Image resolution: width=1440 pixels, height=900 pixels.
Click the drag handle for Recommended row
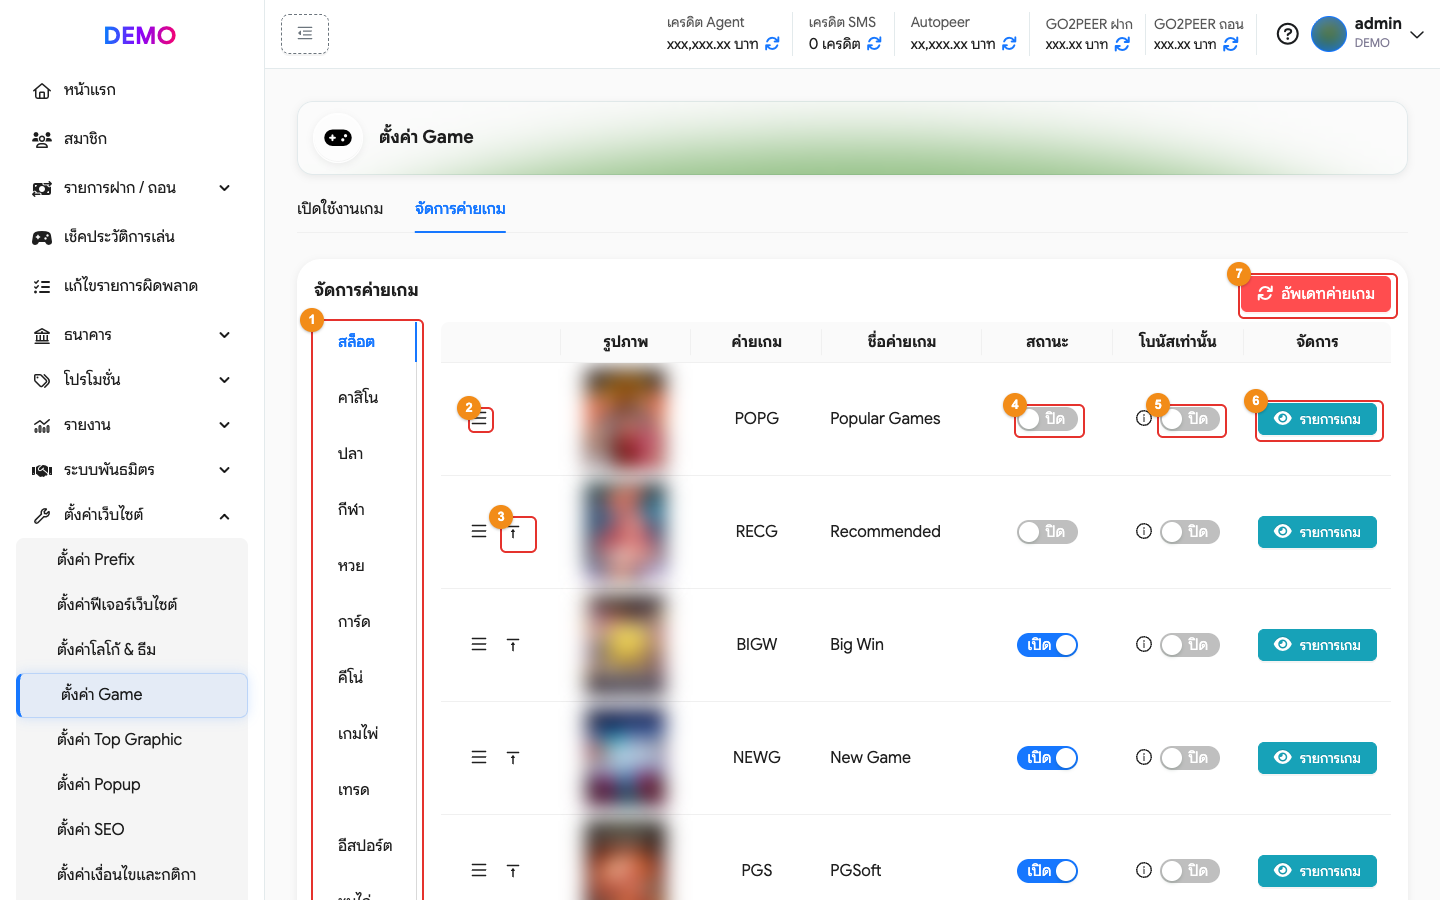[x=479, y=532]
